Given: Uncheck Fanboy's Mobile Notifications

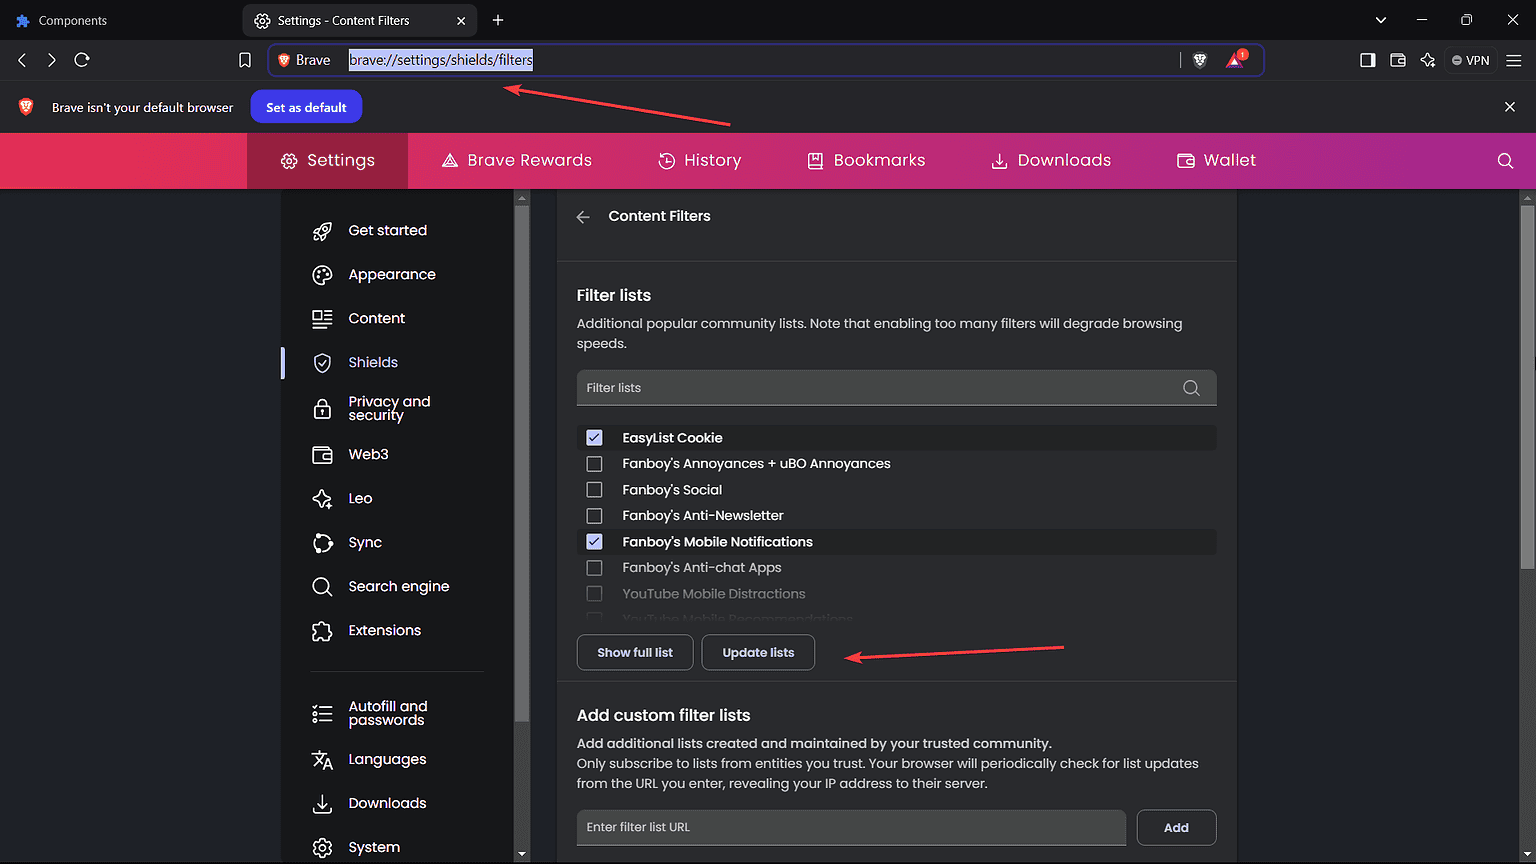Looking at the screenshot, I should [594, 541].
